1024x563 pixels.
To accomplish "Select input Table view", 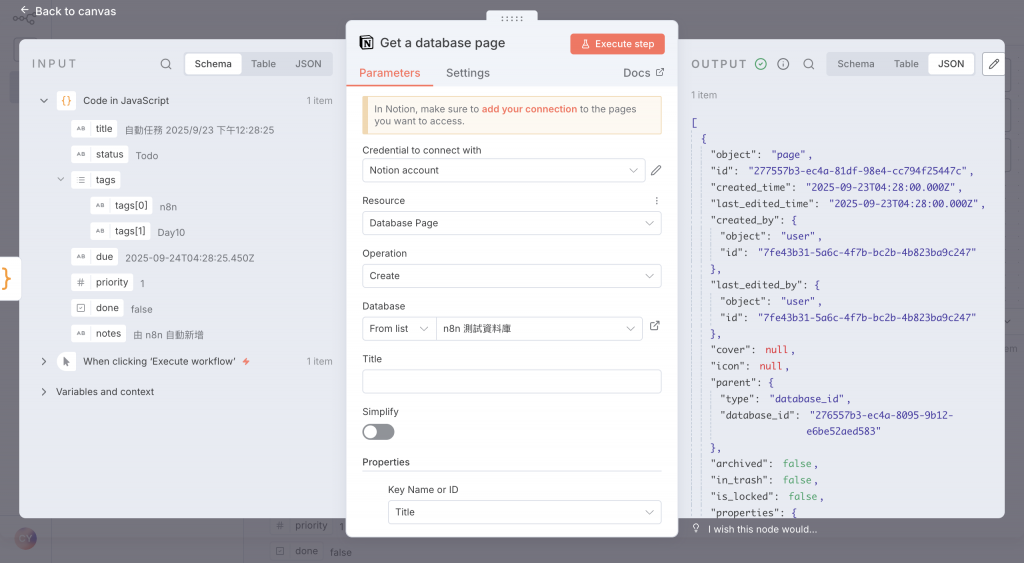I will [x=263, y=64].
